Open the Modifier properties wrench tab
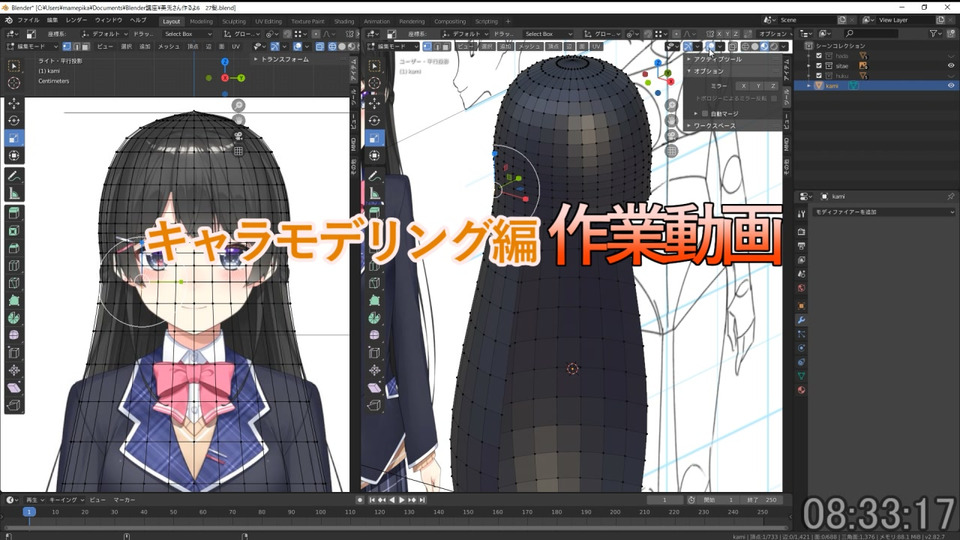Image resolution: width=960 pixels, height=540 pixels. (801, 320)
